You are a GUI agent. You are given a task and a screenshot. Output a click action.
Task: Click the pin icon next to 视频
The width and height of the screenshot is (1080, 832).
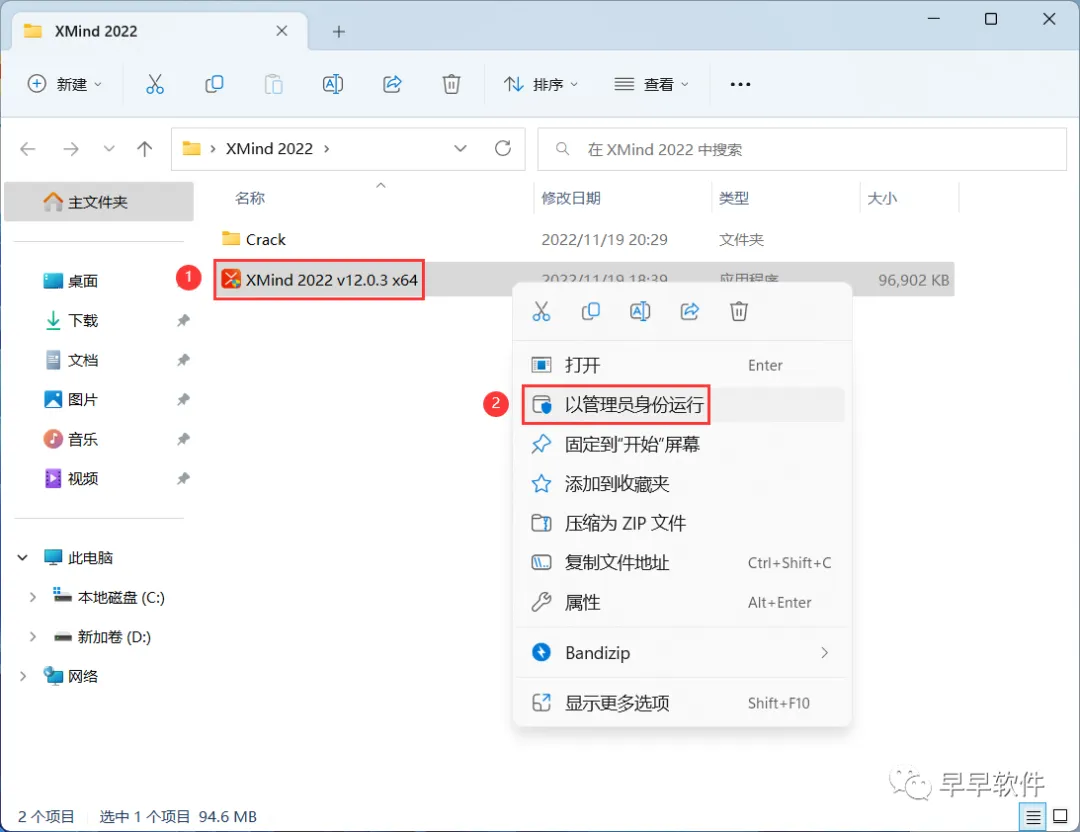[183, 479]
